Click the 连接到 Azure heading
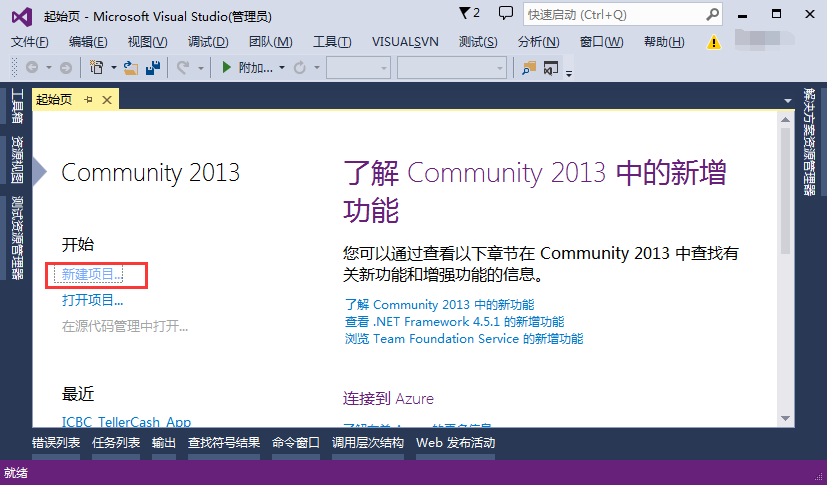Viewport: 827px width, 485px height. click(x=388, y=399)
